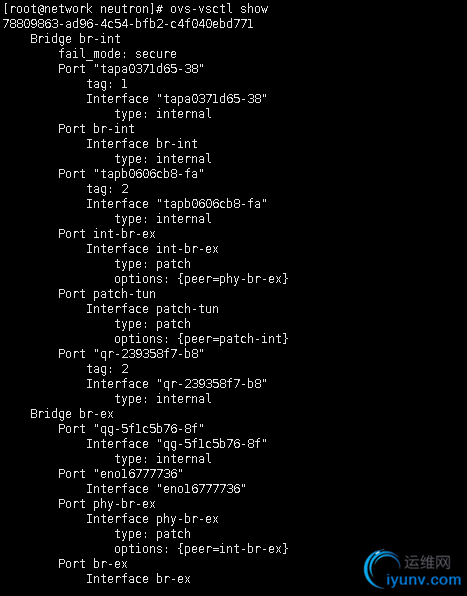Click Interface "tapb0606cb8-fa" text
467x596 pixels.
tap(177, 204)
